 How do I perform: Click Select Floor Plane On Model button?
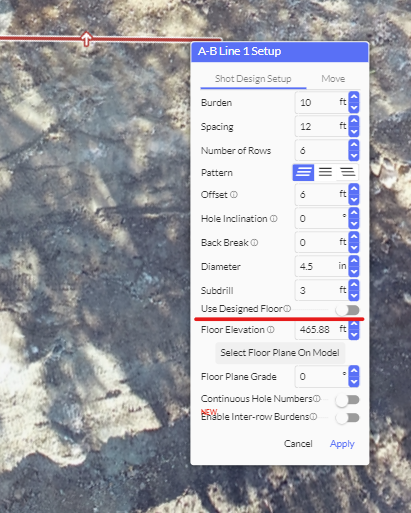280,353
